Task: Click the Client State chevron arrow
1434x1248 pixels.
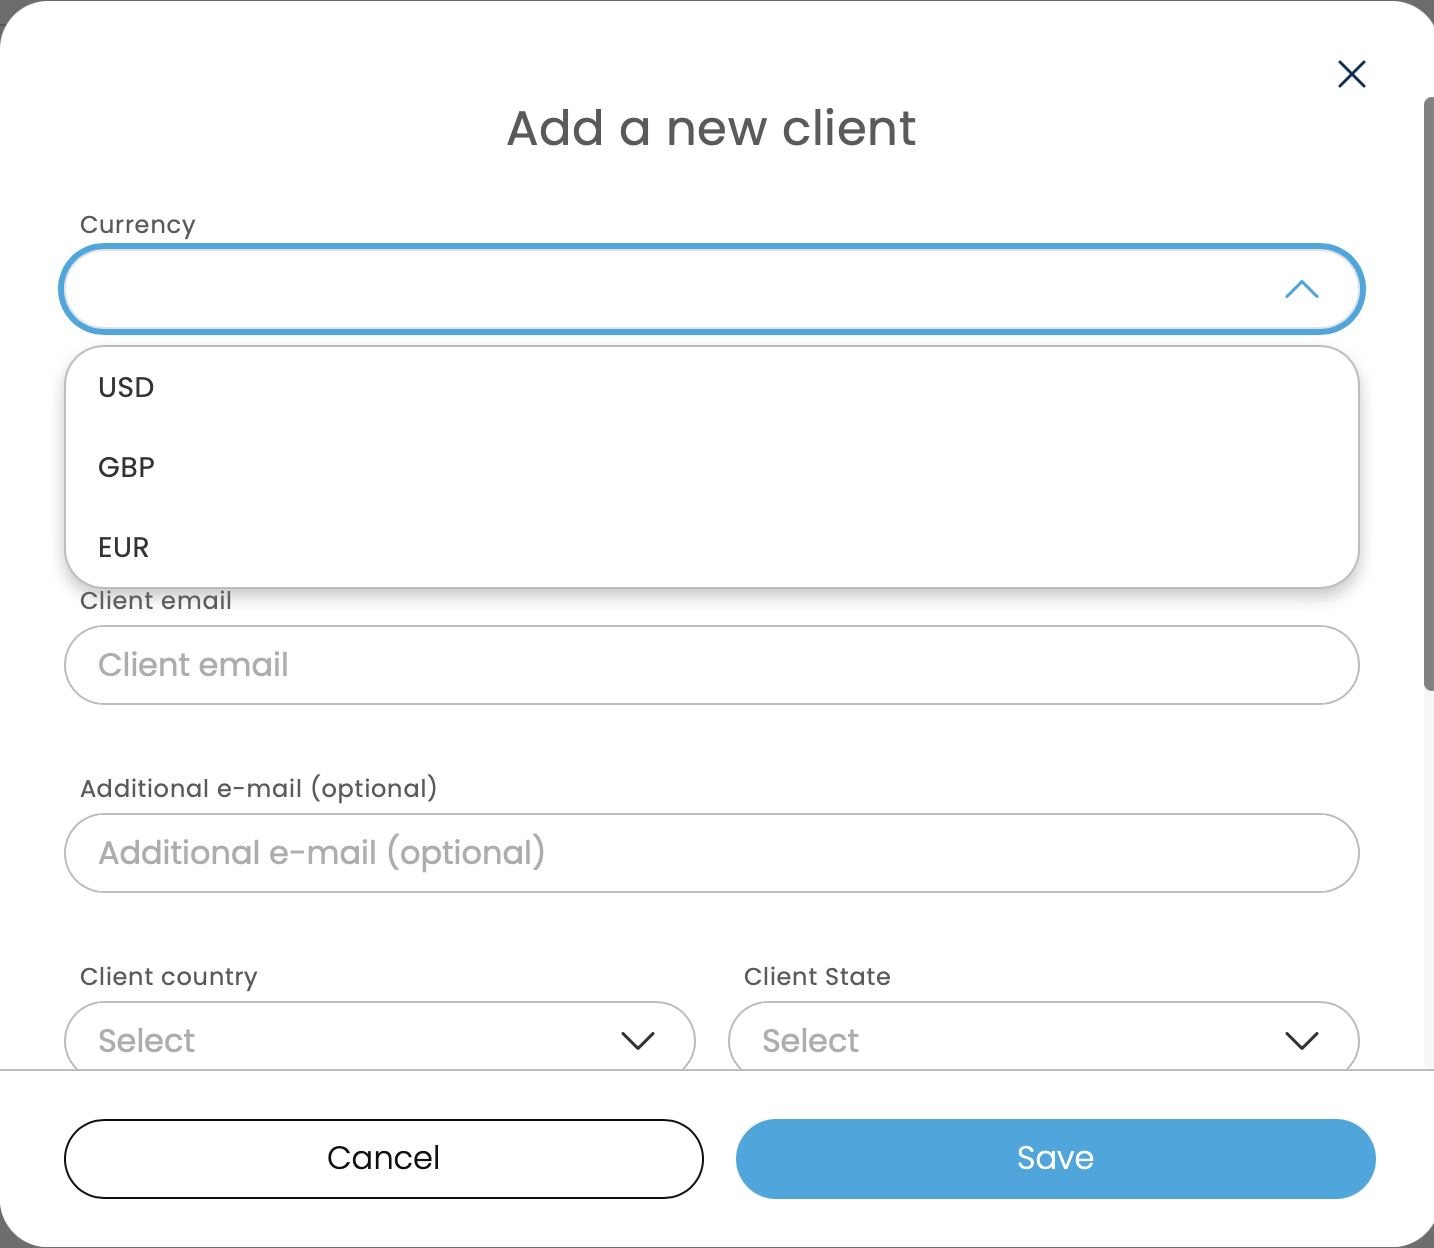Action: click(x=1301, y=1041)
